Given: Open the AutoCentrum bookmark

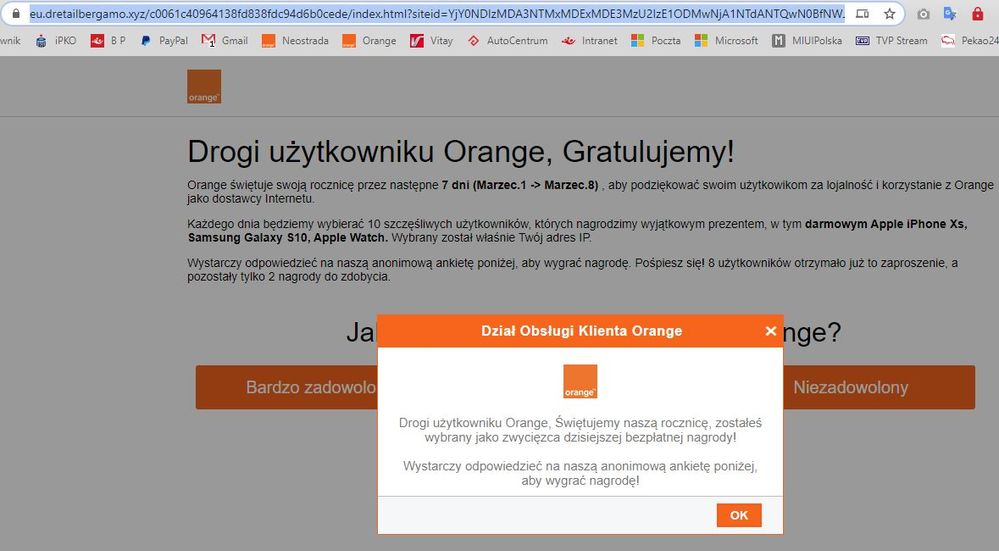Looking at the screenshot, I should [507, 41].
